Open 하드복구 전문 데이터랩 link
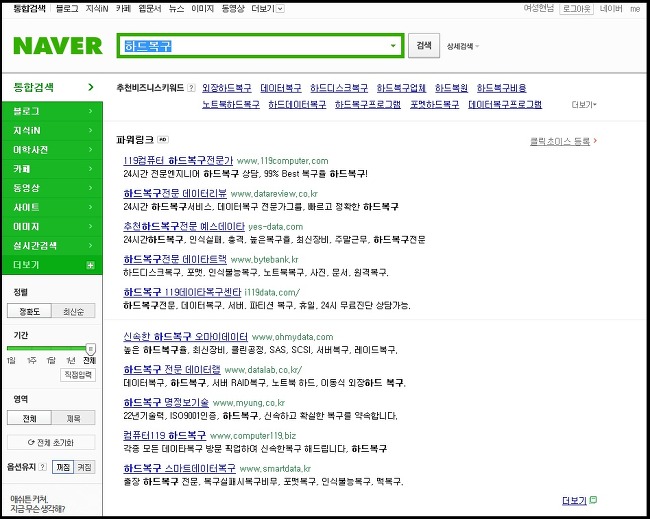Screen dimensions: 650x519 (172, 369)
